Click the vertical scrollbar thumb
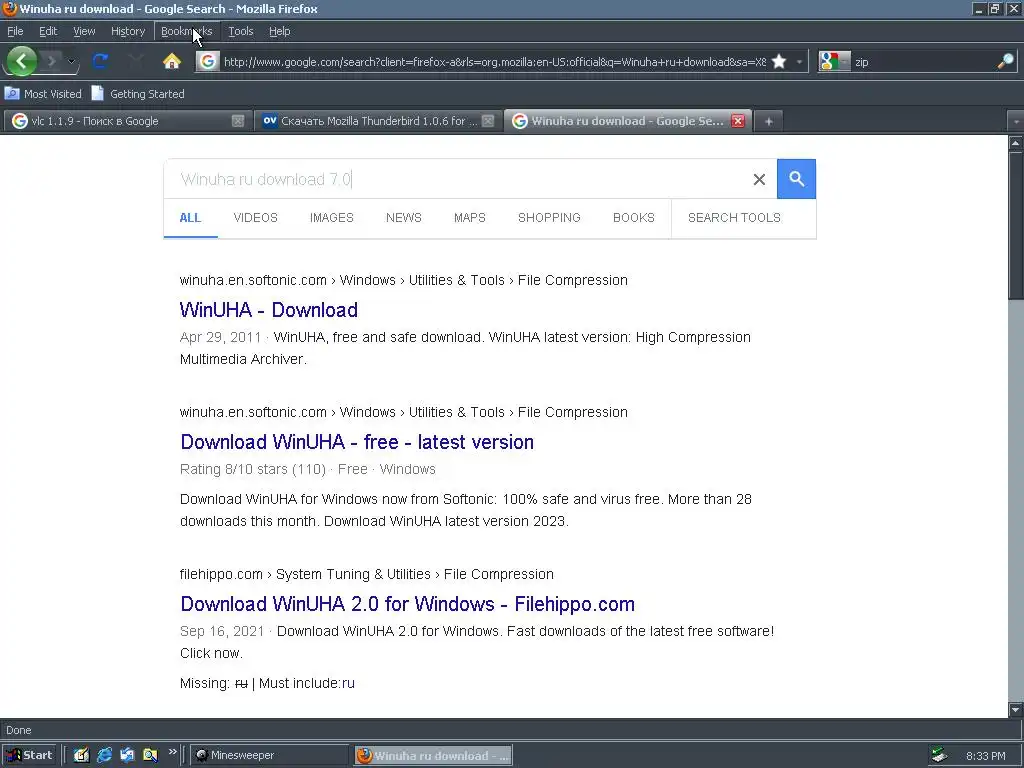The width and height of the screenshot is (1024, 768). 1016,225
